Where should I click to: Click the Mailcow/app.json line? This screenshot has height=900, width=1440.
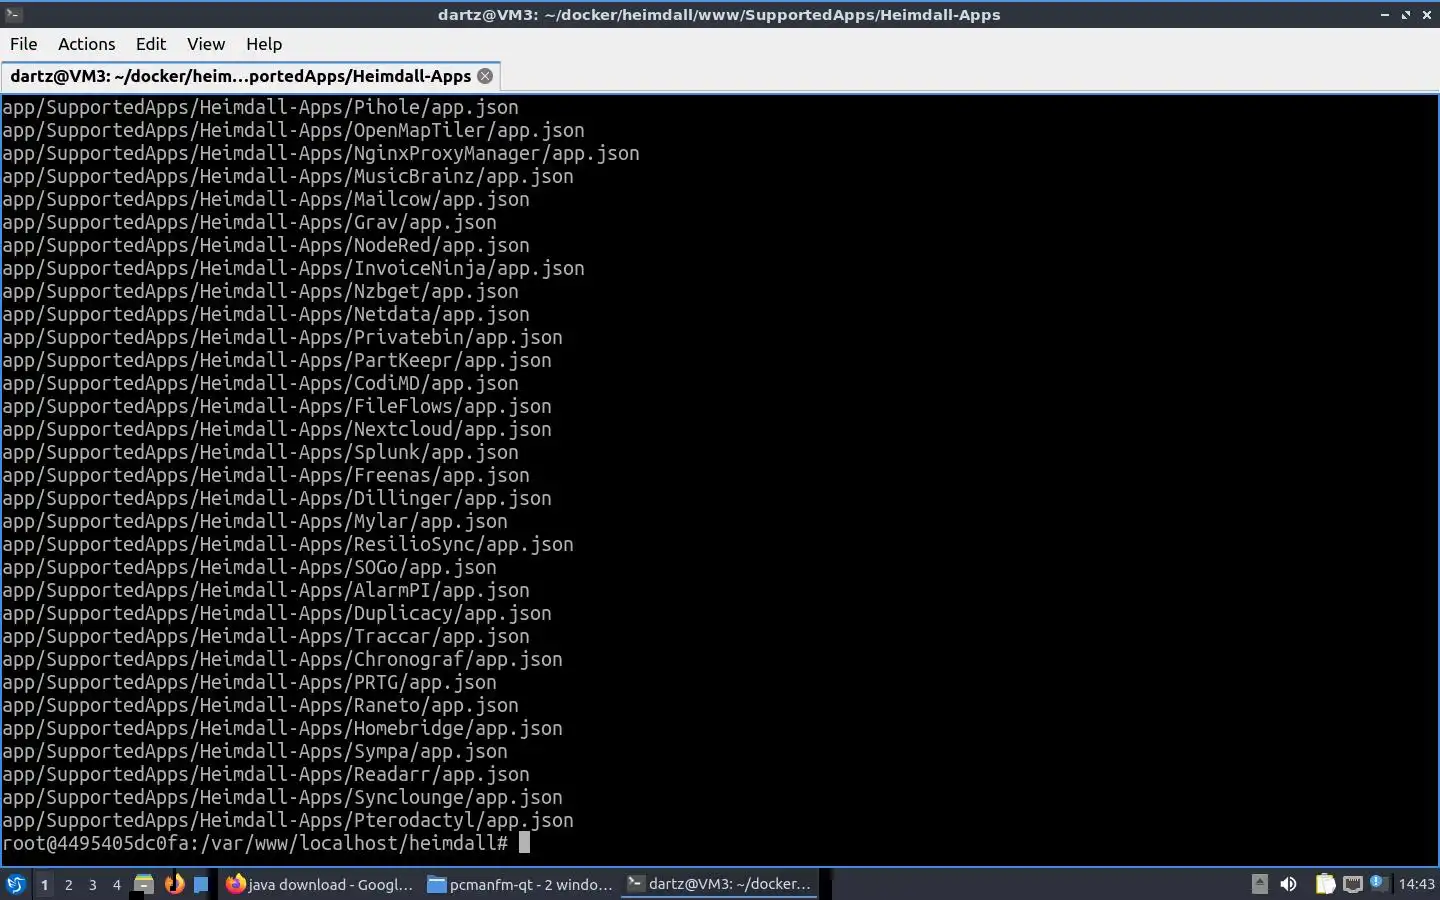[x=266, y=199]
